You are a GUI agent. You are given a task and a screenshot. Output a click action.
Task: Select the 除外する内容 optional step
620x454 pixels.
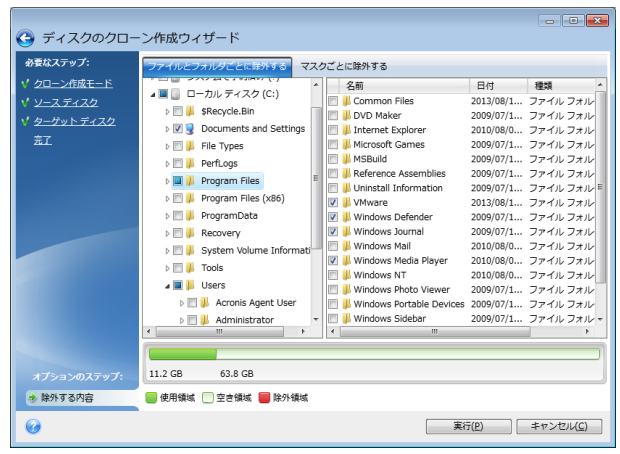67,397
